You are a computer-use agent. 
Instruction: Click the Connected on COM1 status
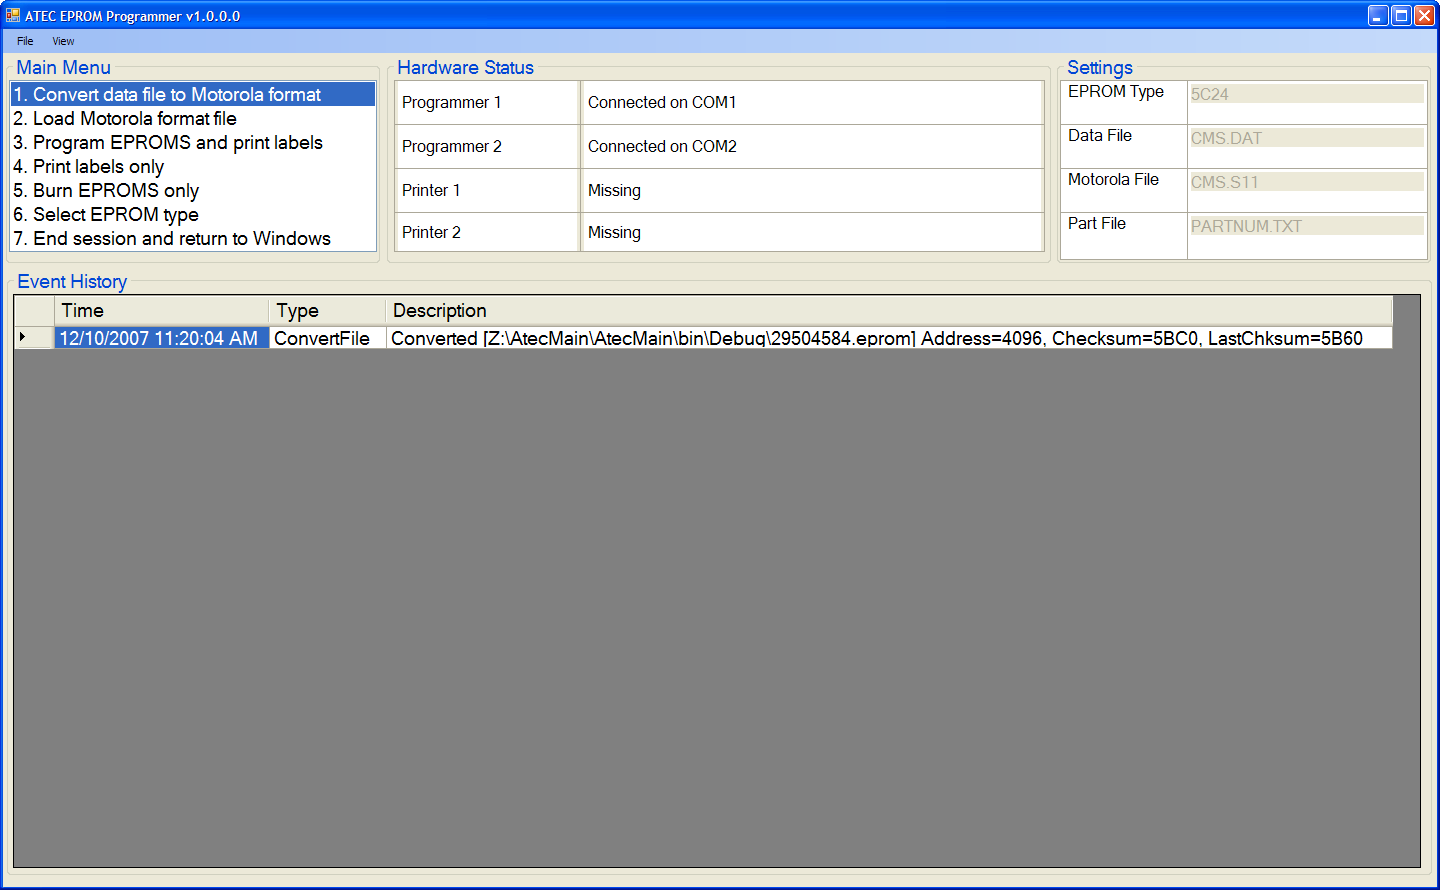click(x=812, y=102)
